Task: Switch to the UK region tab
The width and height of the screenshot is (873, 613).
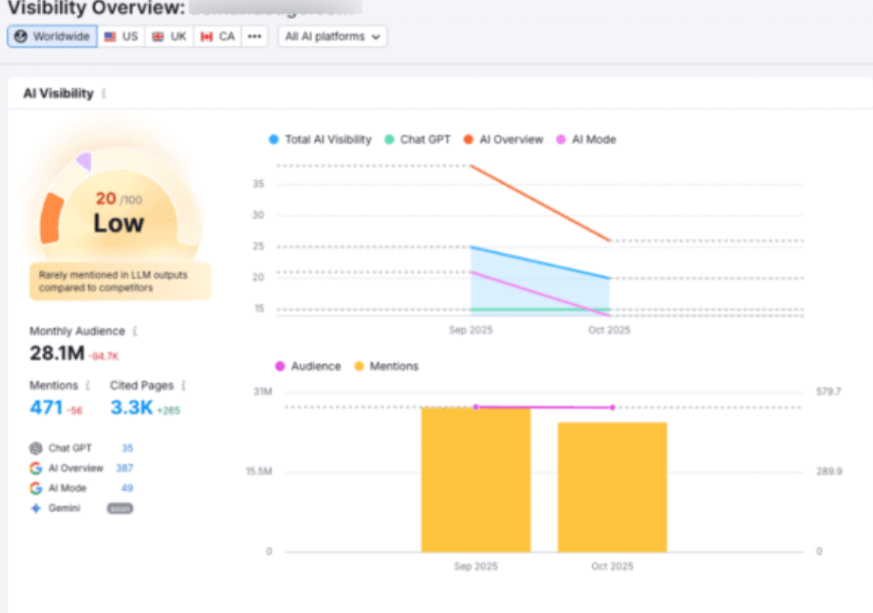Action: (x=170, y=37)
